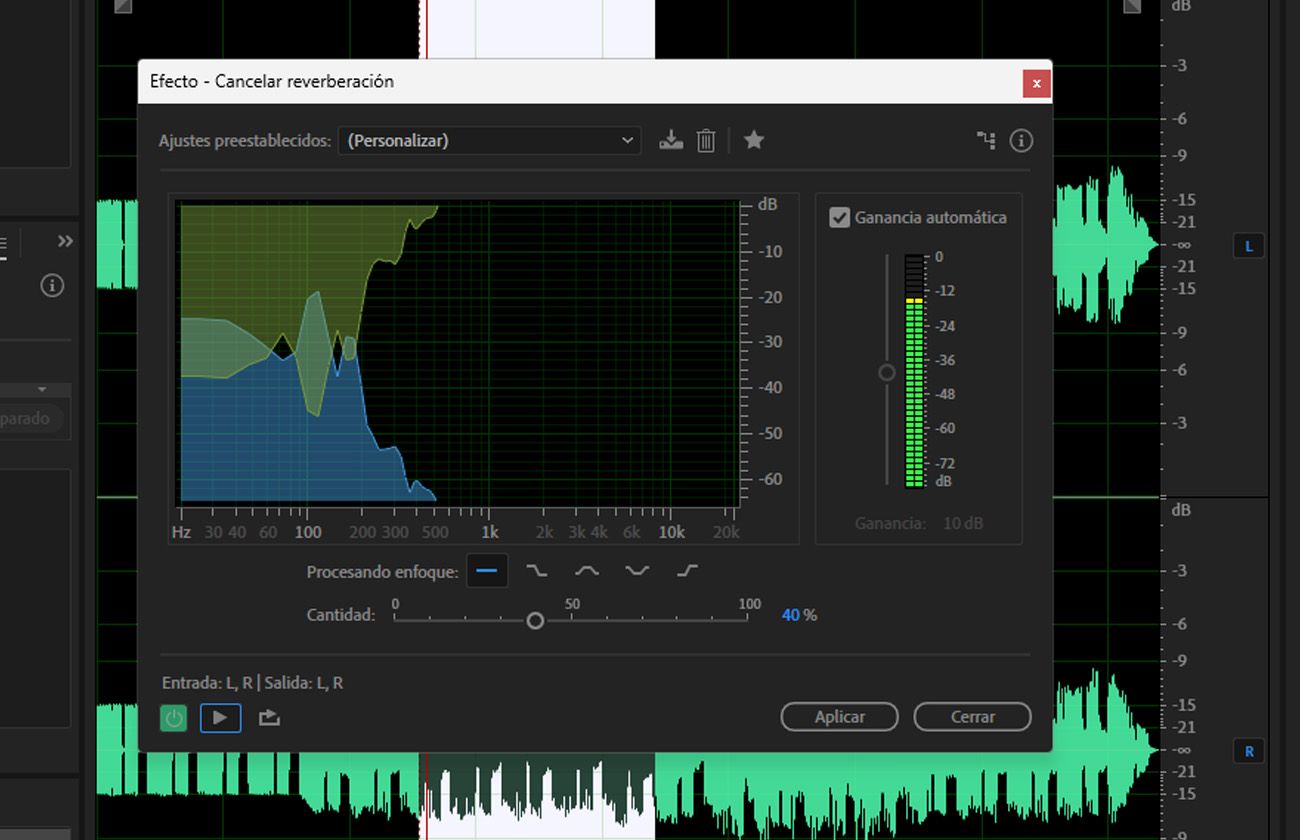
Task: Open the Ajustes preestablecidos dropdown
Action: click(x=489, y=140)
